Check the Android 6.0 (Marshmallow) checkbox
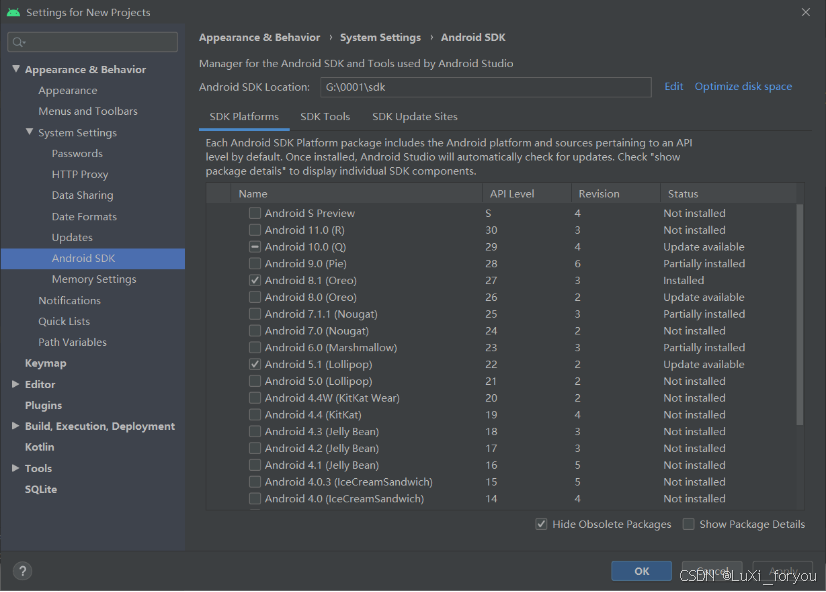This screenshot has width=826, height=592. click(255, 348)
